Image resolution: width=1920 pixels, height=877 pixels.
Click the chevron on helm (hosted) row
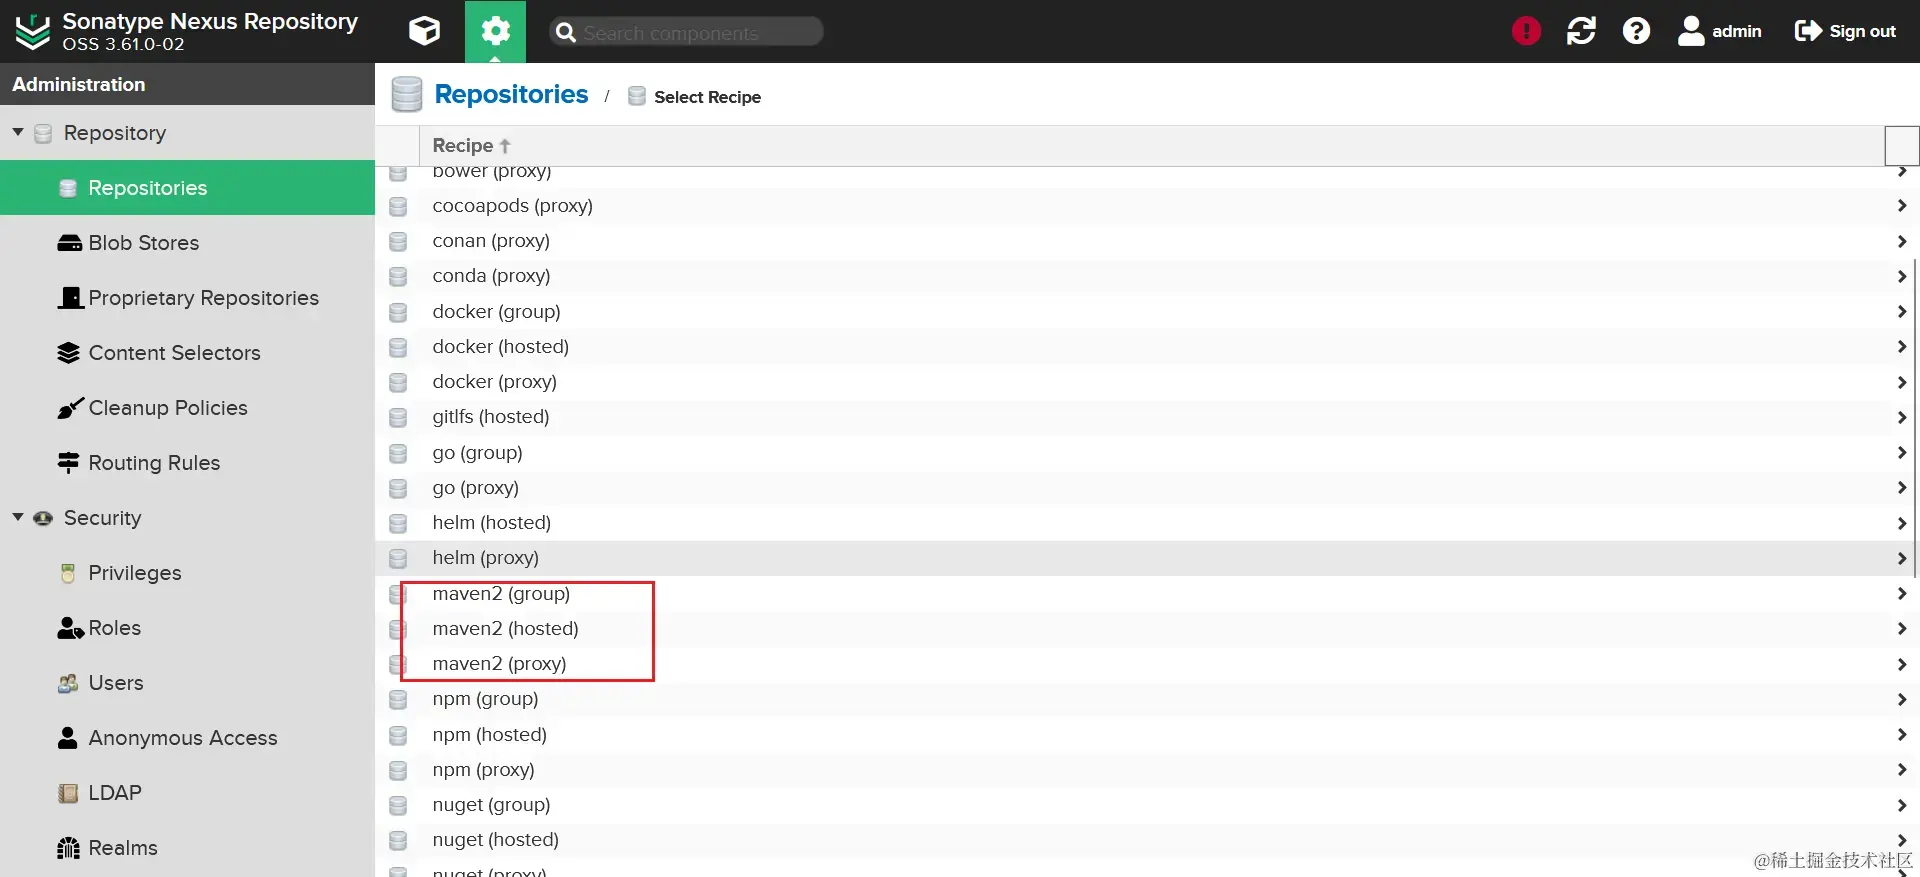[1901, 523]
